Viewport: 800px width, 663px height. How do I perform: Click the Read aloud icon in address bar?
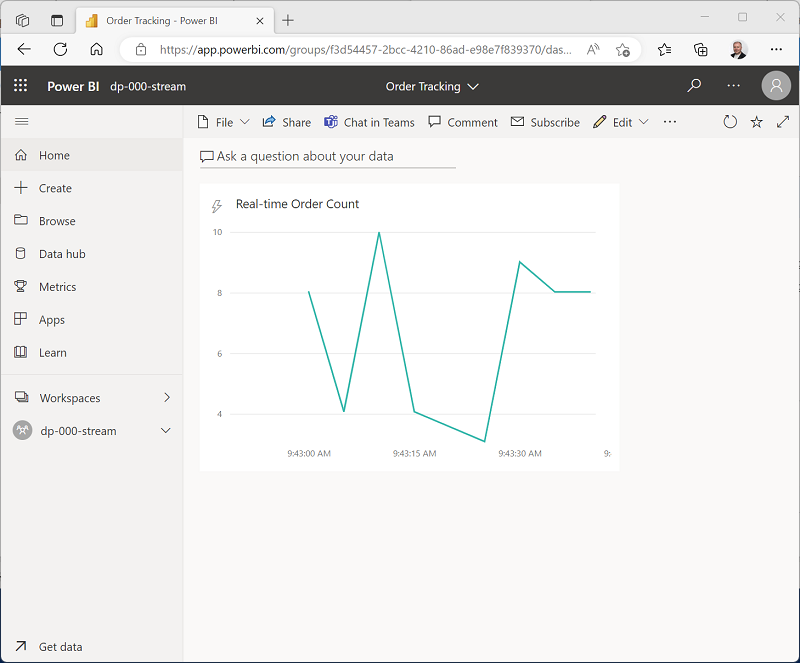pos(593,50)
